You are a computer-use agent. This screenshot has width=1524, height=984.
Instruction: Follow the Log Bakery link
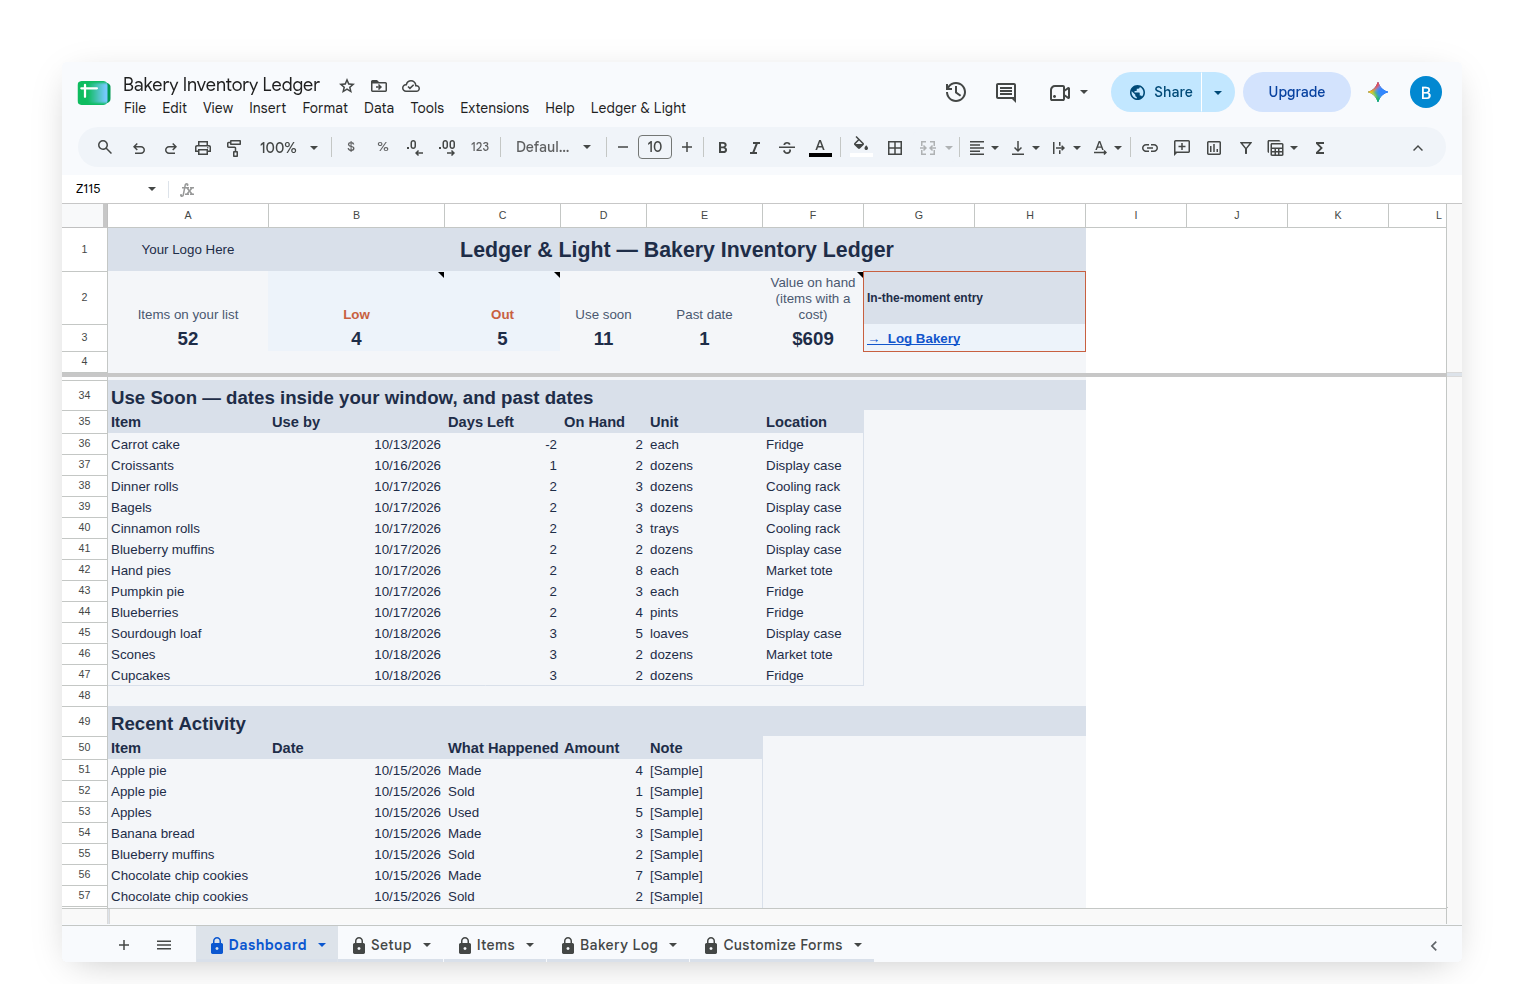914,339
